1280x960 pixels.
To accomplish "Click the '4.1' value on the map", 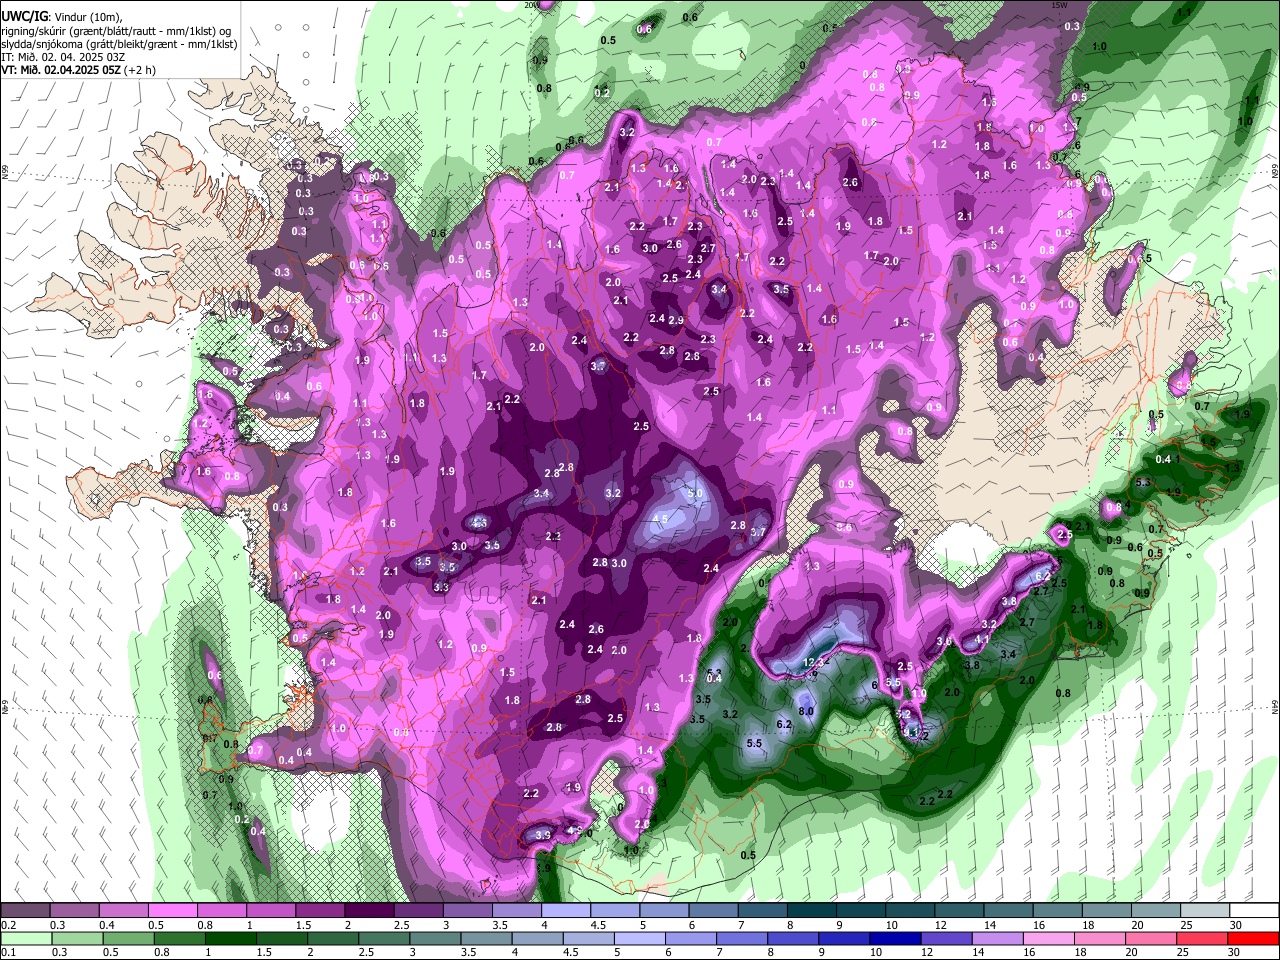I will [982, 640].
